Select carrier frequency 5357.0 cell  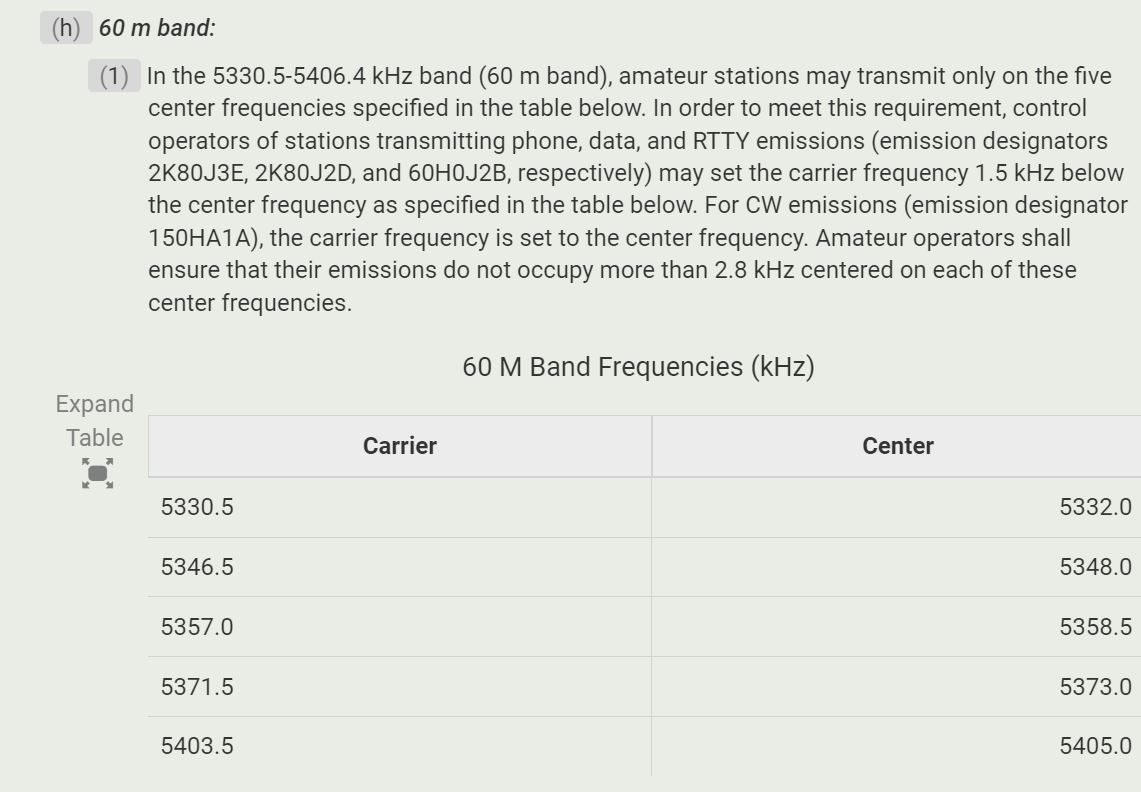(x=399, y=627)
